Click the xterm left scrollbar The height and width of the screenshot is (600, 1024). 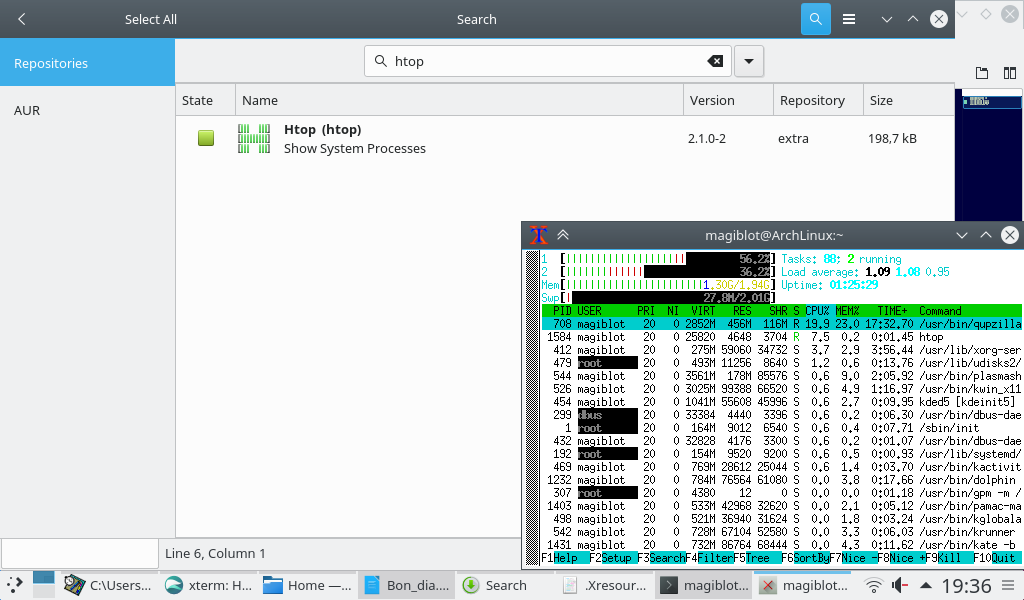(x=532, y=408)
